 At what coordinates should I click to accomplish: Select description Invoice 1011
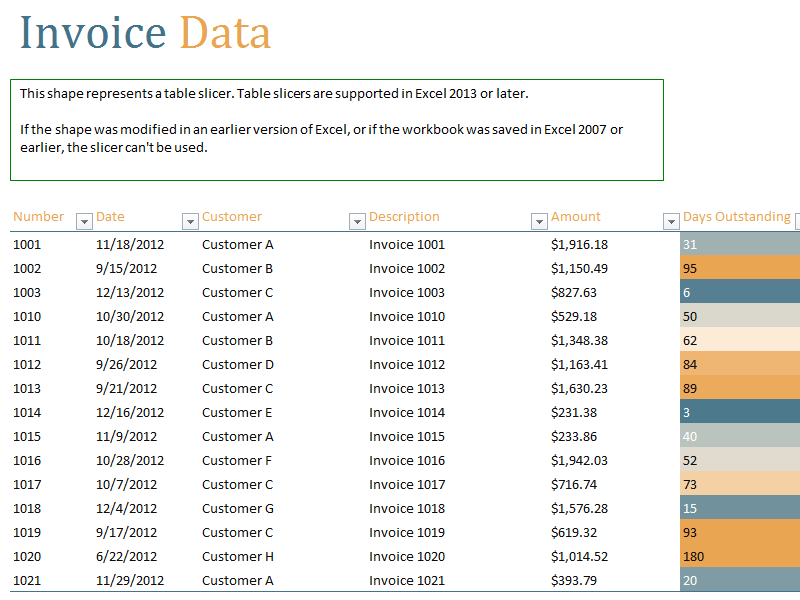(407, 341)
